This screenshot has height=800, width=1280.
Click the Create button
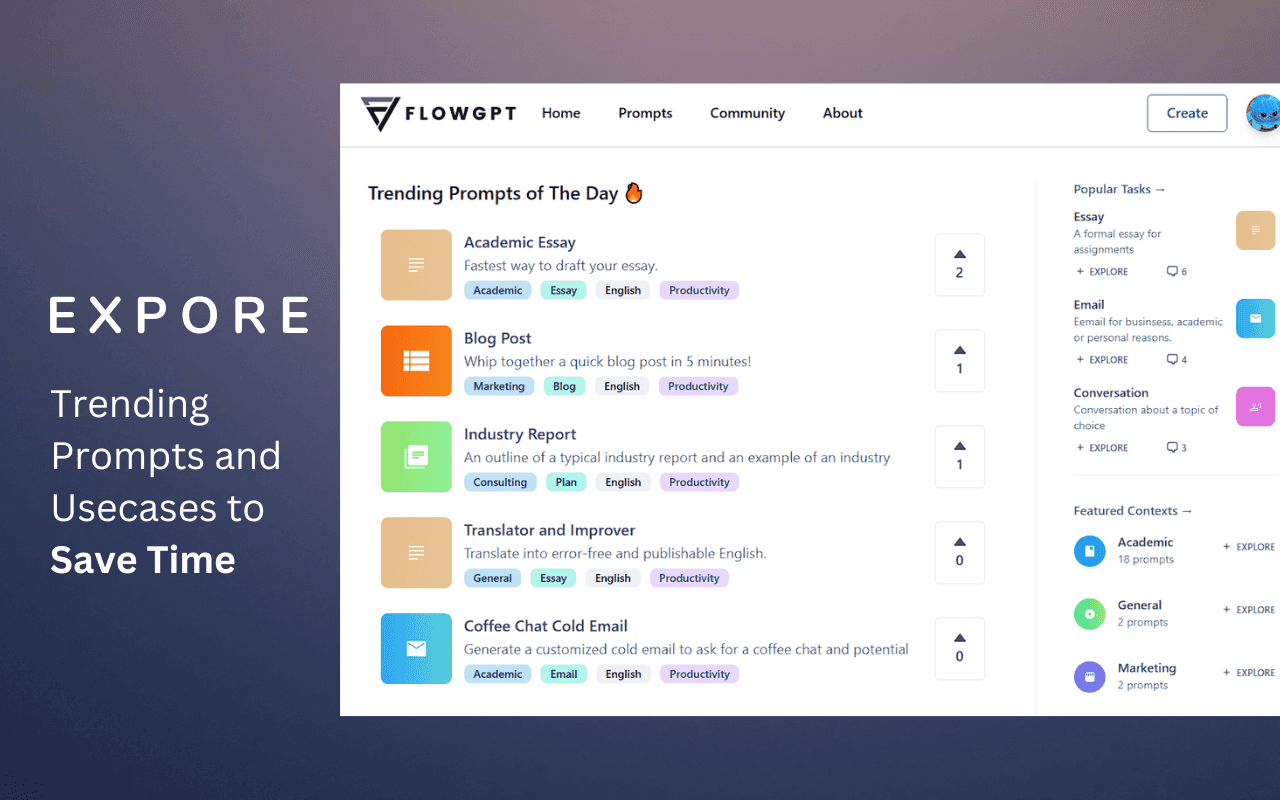point(1187,113)
